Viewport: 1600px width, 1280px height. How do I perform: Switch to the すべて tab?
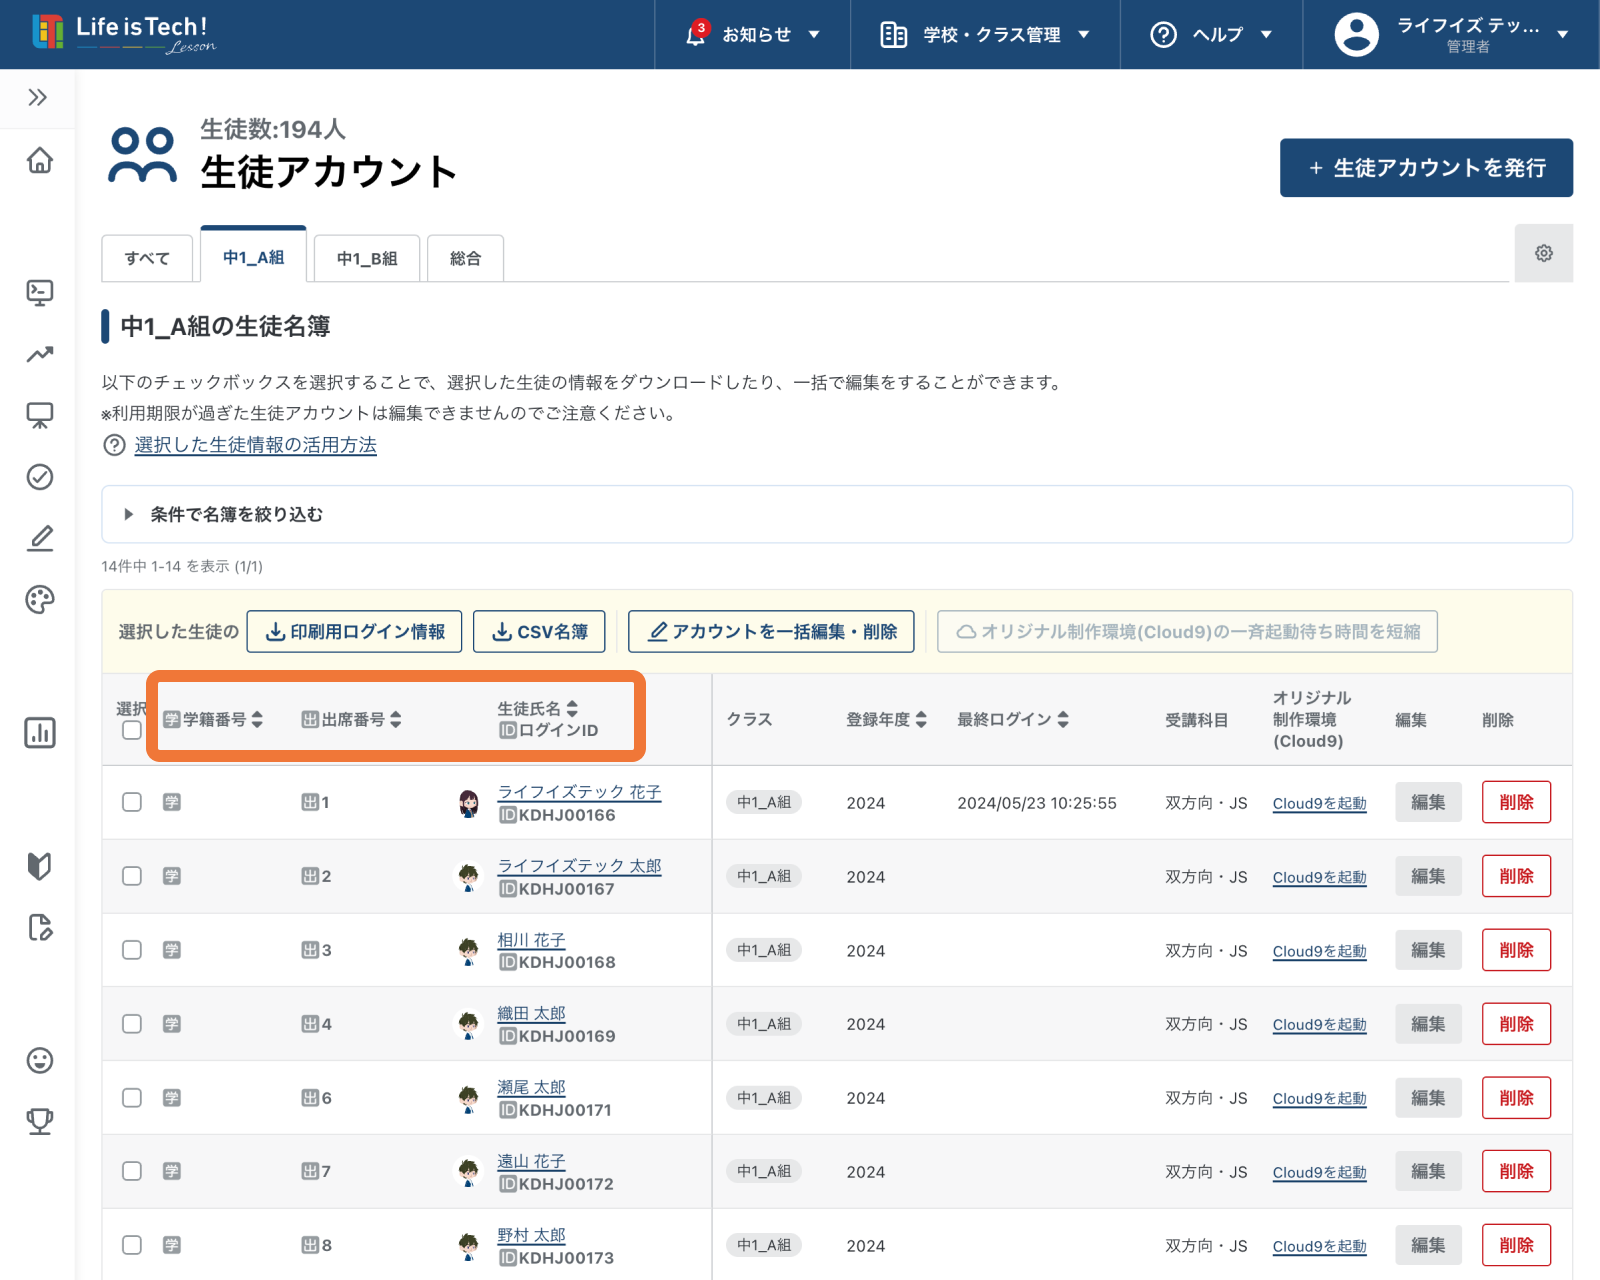(x=147, y=259)
